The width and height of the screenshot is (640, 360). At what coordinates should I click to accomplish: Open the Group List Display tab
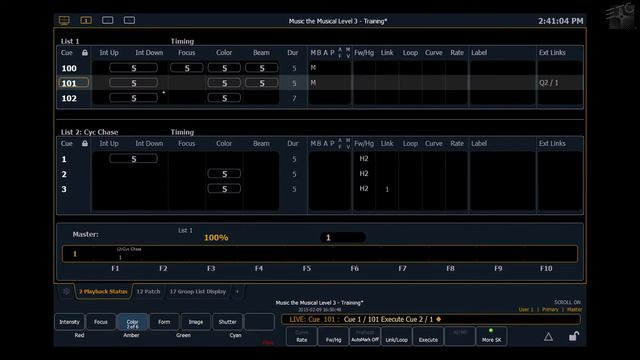coord(198,291)
